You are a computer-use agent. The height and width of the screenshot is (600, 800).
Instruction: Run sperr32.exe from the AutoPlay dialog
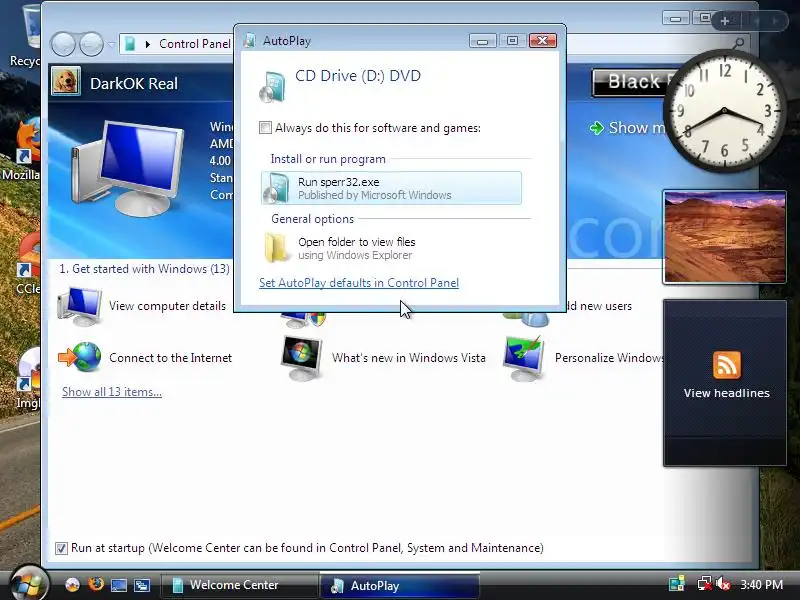click(x=391, y=188)
